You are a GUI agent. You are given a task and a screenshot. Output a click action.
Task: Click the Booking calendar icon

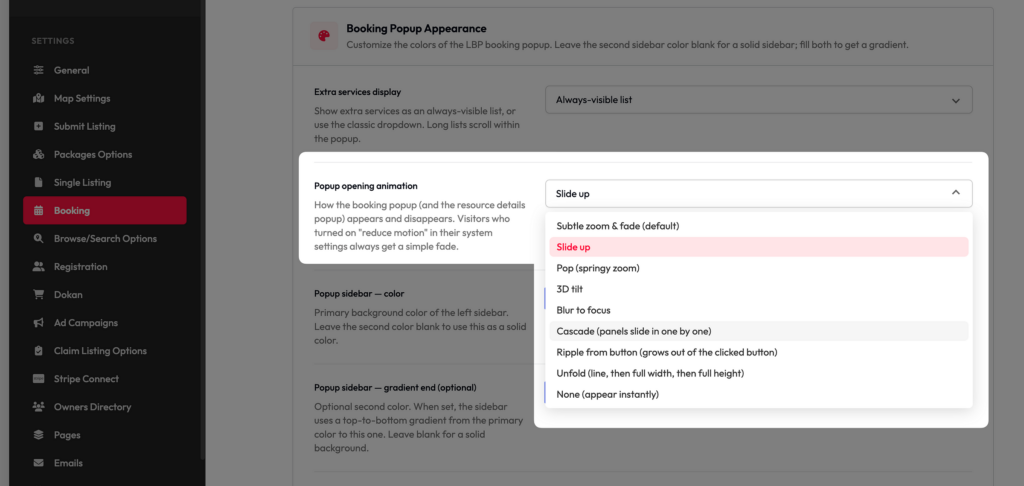tap(39, 211)
